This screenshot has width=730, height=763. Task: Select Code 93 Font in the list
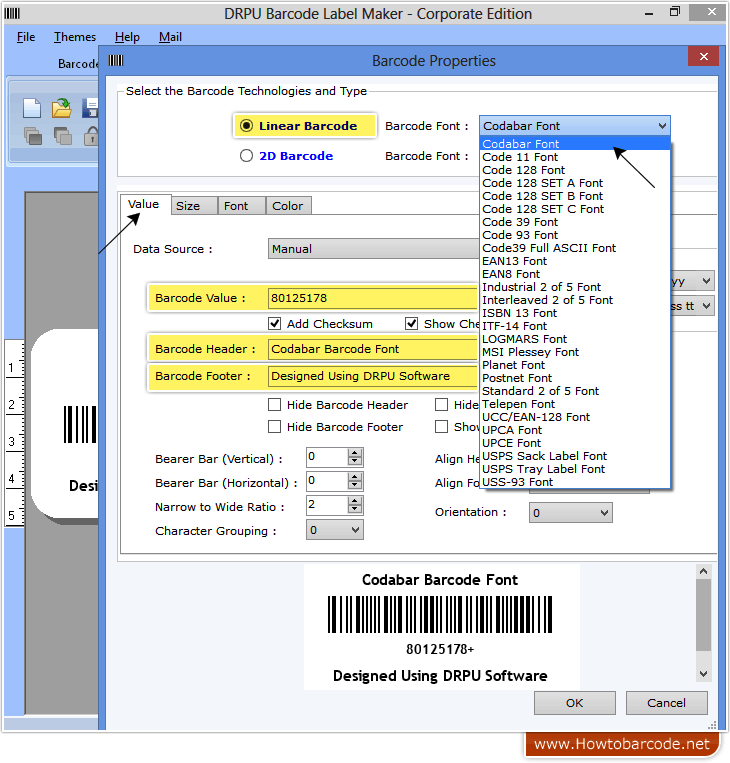pos(575,235)
